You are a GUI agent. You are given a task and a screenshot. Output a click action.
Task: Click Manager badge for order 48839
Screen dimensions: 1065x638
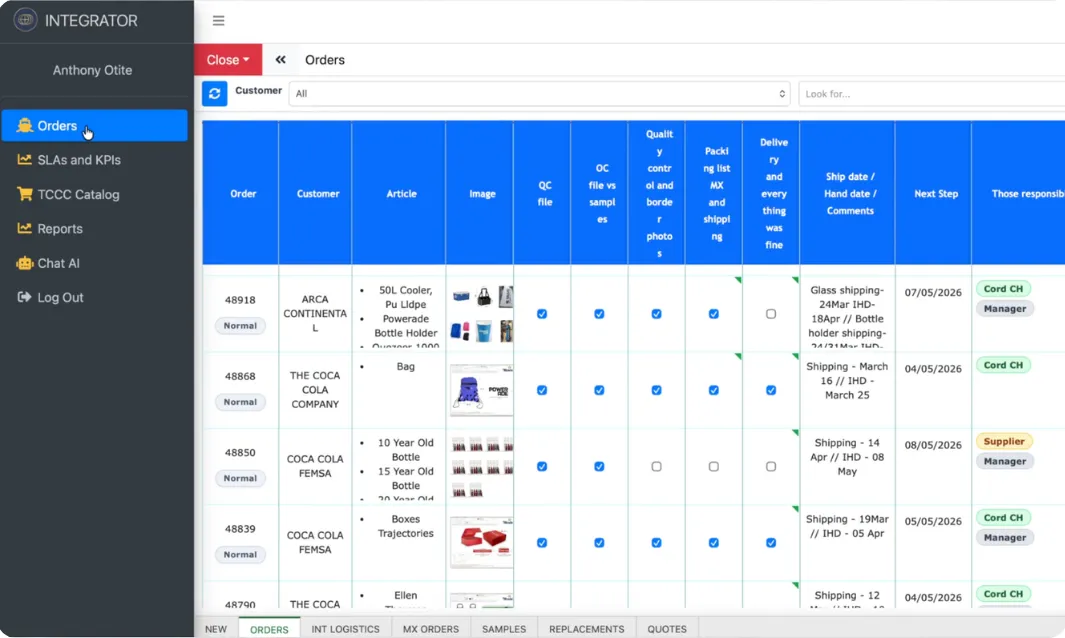tap(1005, 537)
